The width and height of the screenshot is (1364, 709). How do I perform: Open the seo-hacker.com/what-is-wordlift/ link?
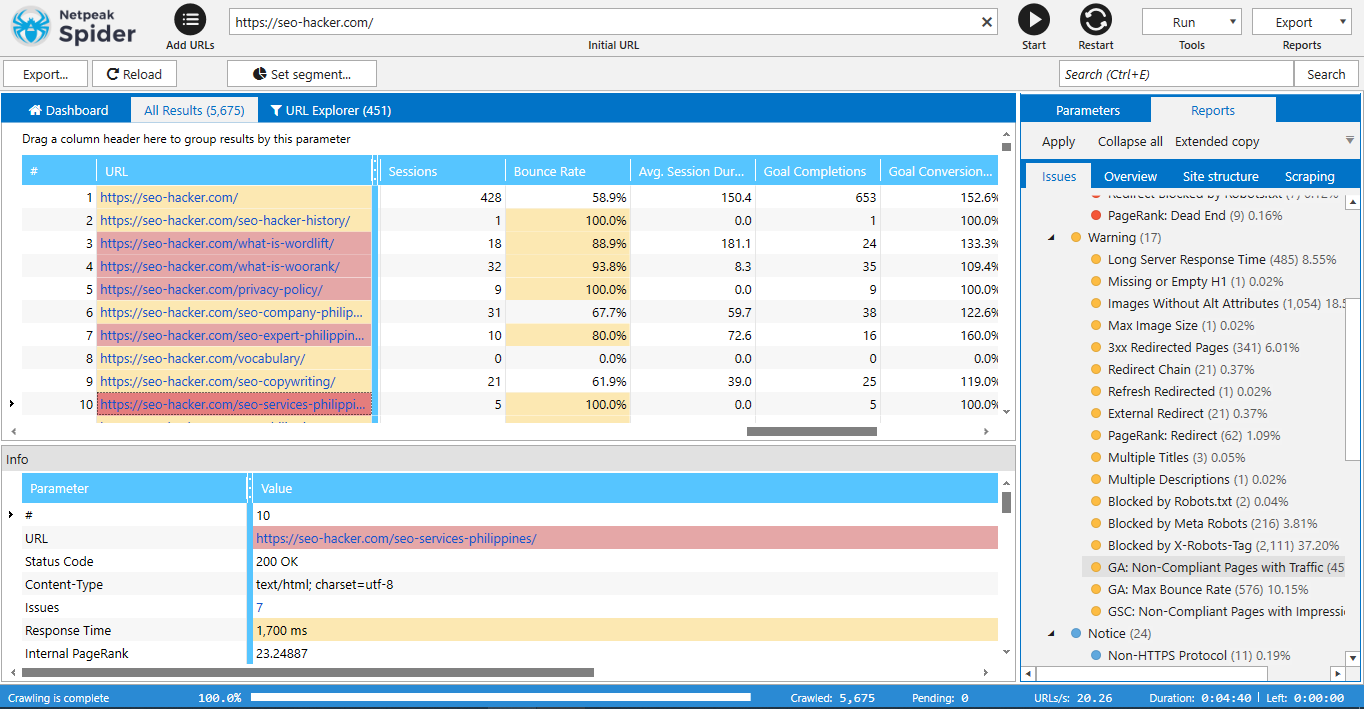click(x=217, y=243)
